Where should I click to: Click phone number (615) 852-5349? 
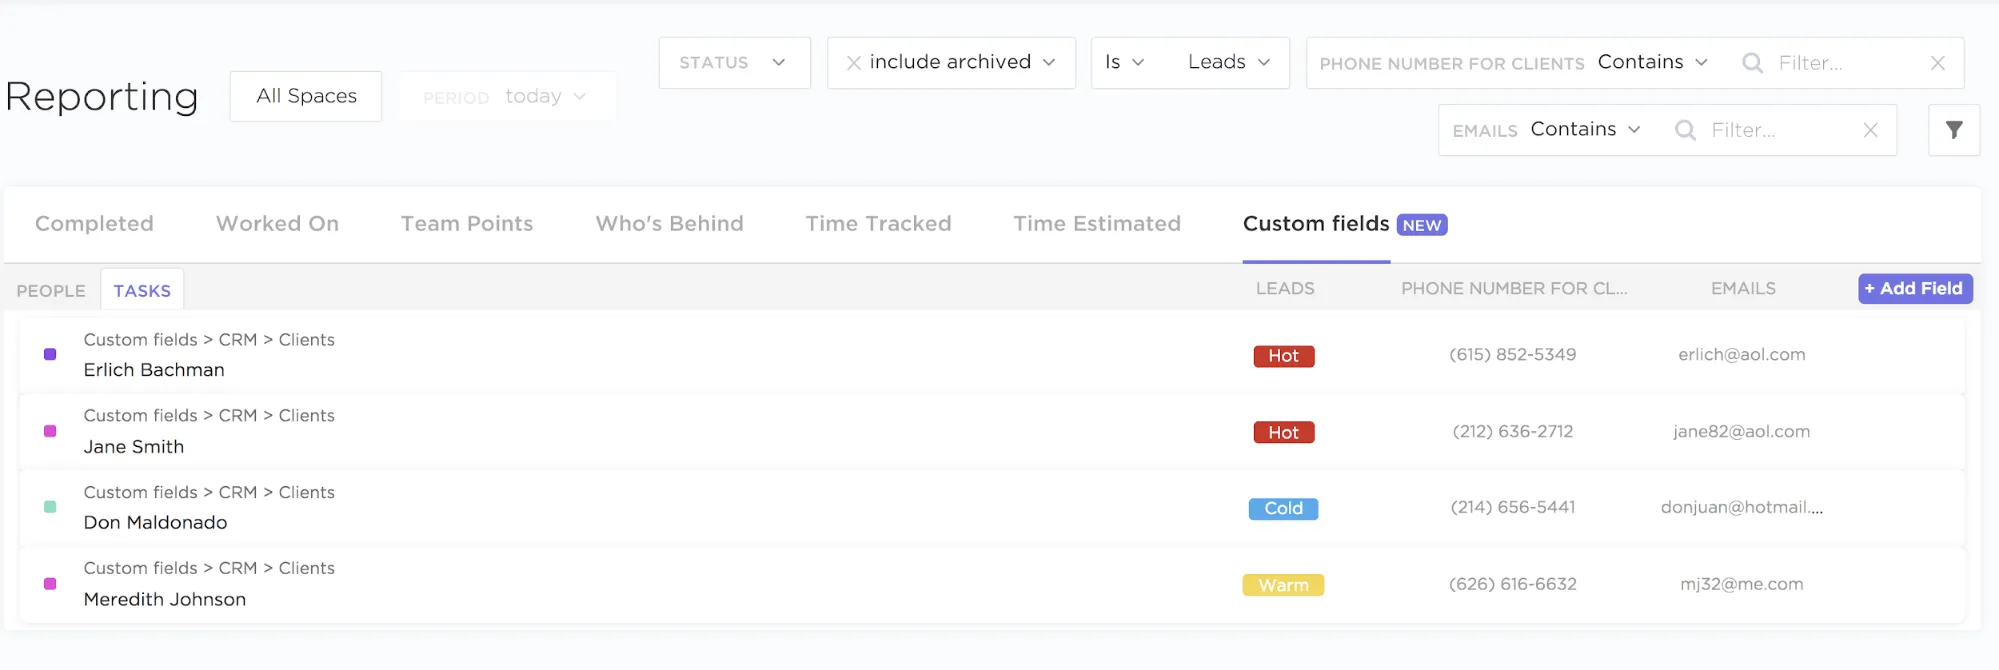tap(1513, 355)
